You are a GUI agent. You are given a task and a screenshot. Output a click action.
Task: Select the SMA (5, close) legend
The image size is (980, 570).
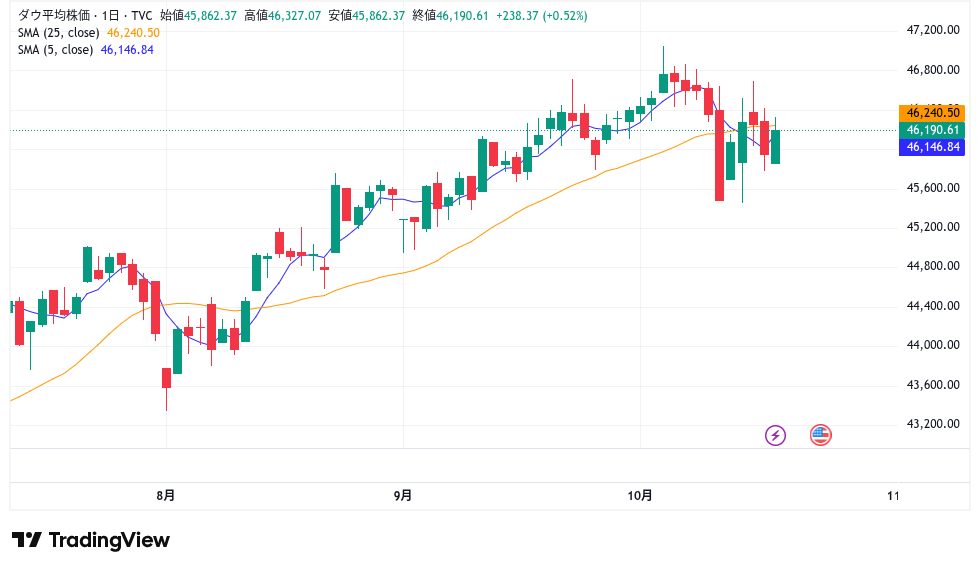[56, 50]
